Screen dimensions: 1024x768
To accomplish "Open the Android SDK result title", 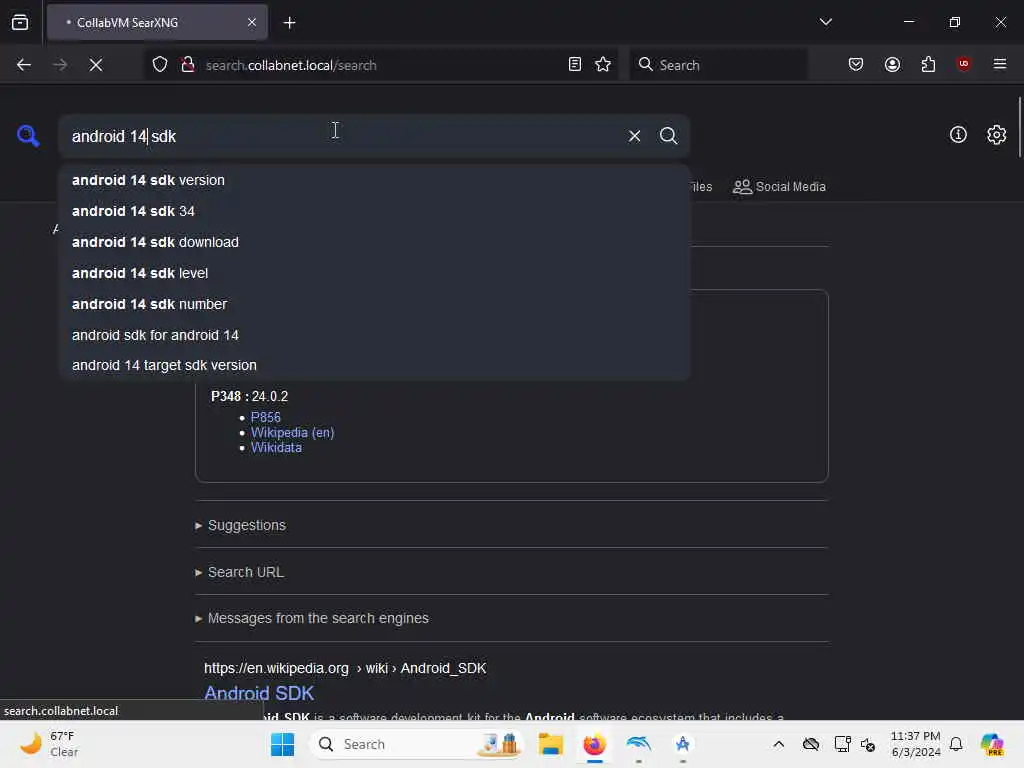I will pos(259,693).
